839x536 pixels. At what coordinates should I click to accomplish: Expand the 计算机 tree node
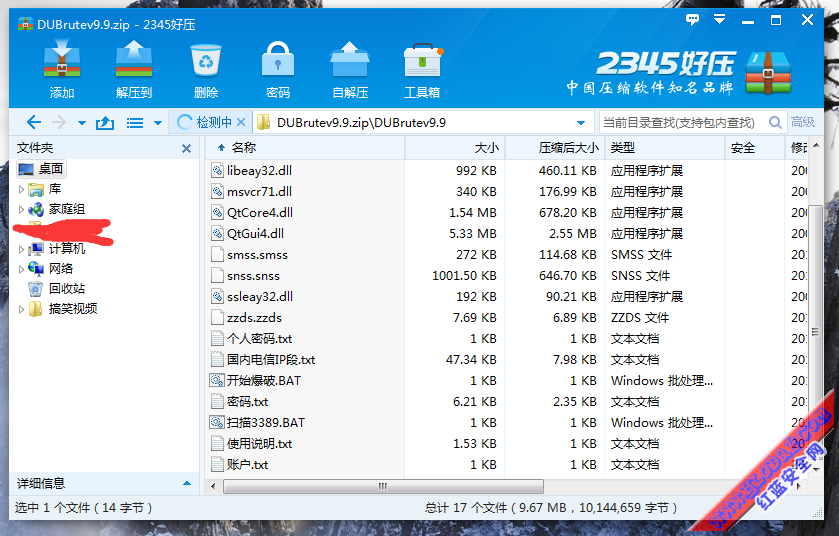(21, 249)
